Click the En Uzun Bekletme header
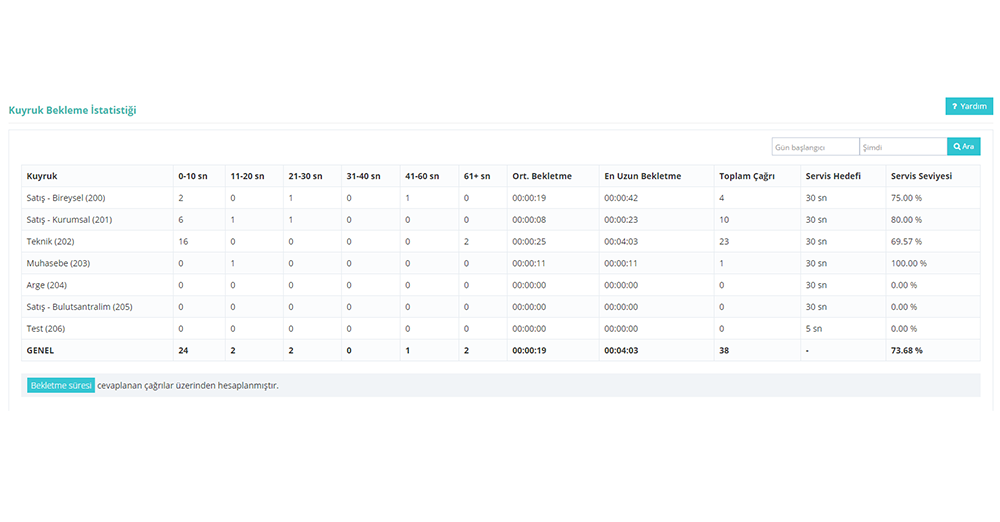The height and width of the screenshot is (522, 1000). tap(642, 176)
